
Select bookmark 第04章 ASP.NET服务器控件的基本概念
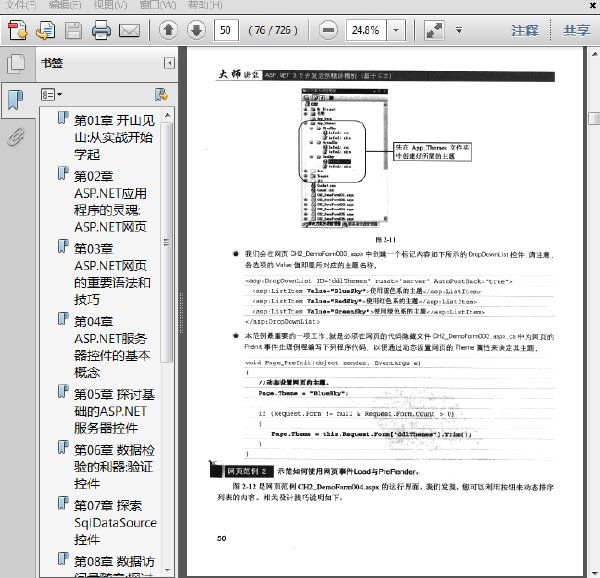click(112, 347)
